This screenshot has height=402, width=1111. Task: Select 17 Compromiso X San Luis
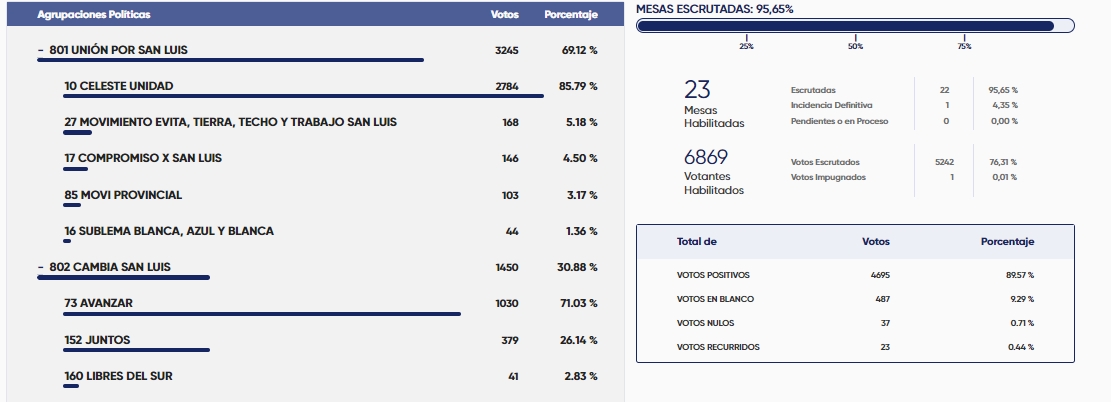pyautogui.click(x=143, y=158)
